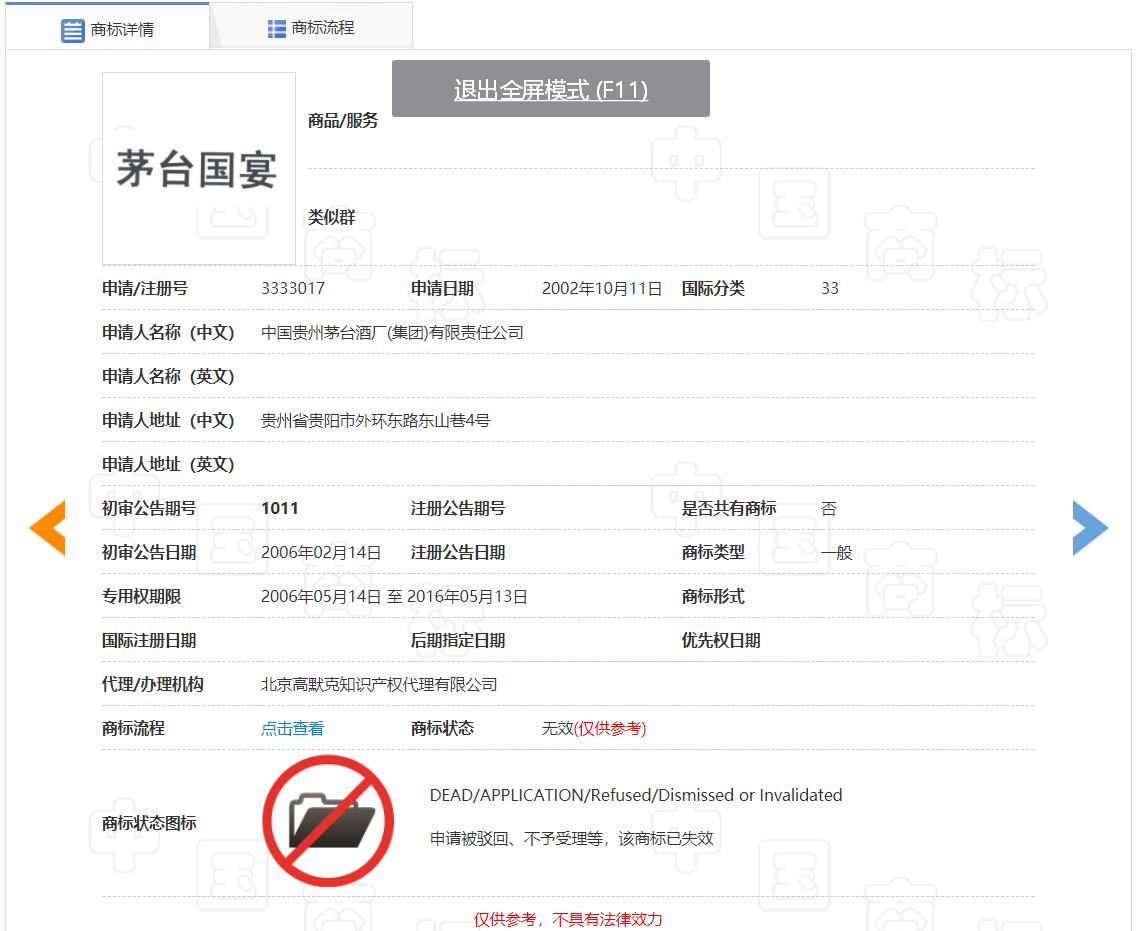The width and height of the screenshot is (1139, 931).
Task: Select exclusive right period 2006年05月14日 至 2016年05月13日
Action: click(394, 596)
